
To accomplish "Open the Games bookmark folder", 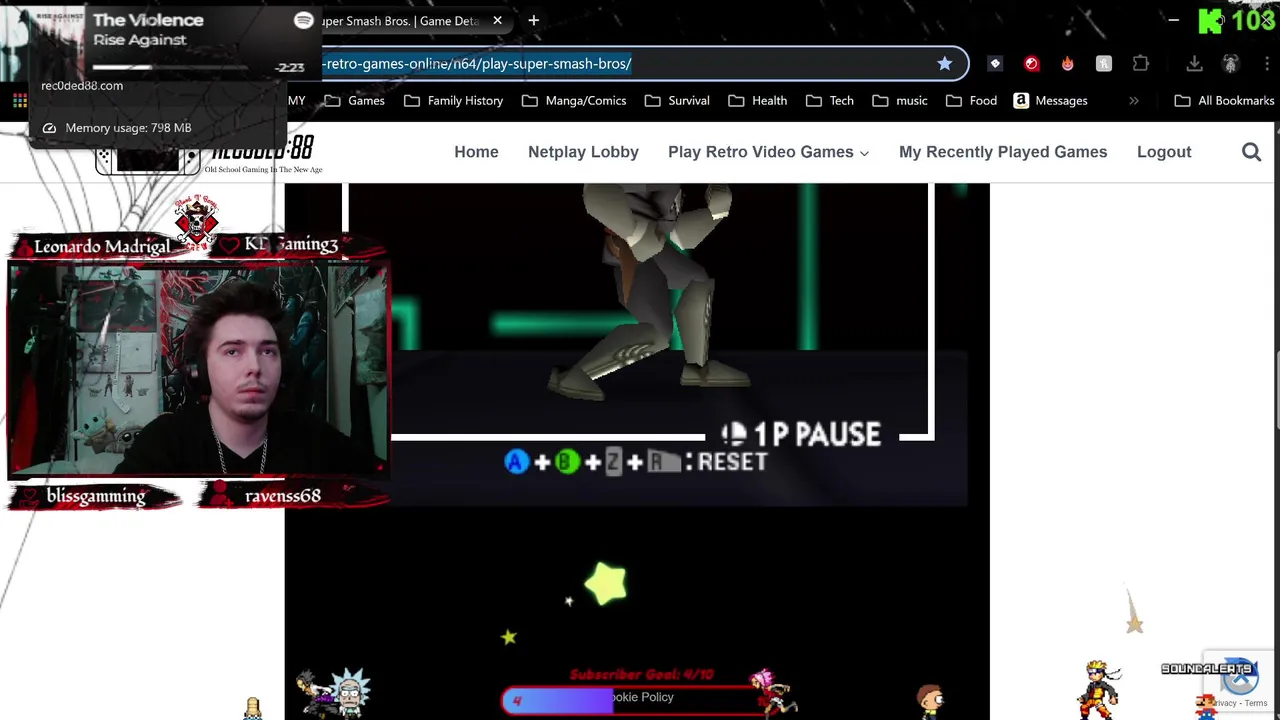I will [x=354, y=100].
